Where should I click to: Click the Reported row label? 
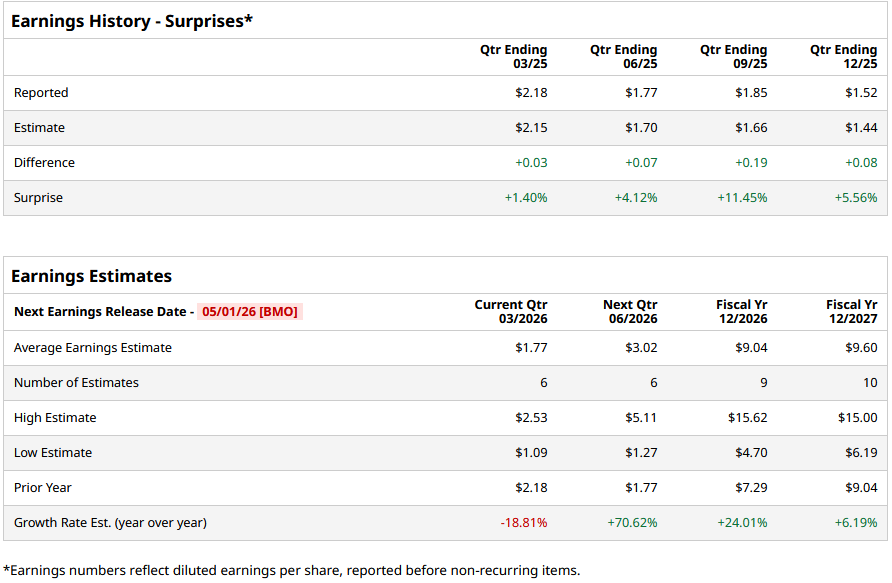[41, 93]
